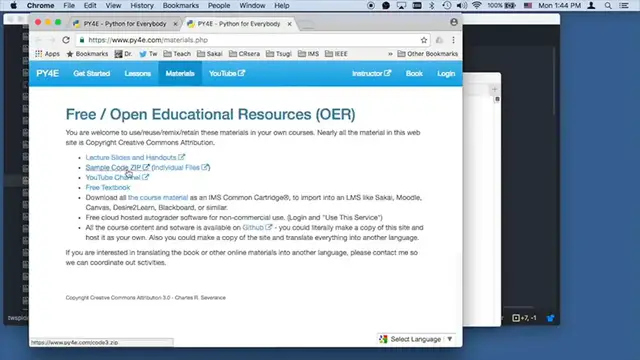Open the Github link
Image resolution: width=640 pixels, height=360 pixels.
click(257, 227)
